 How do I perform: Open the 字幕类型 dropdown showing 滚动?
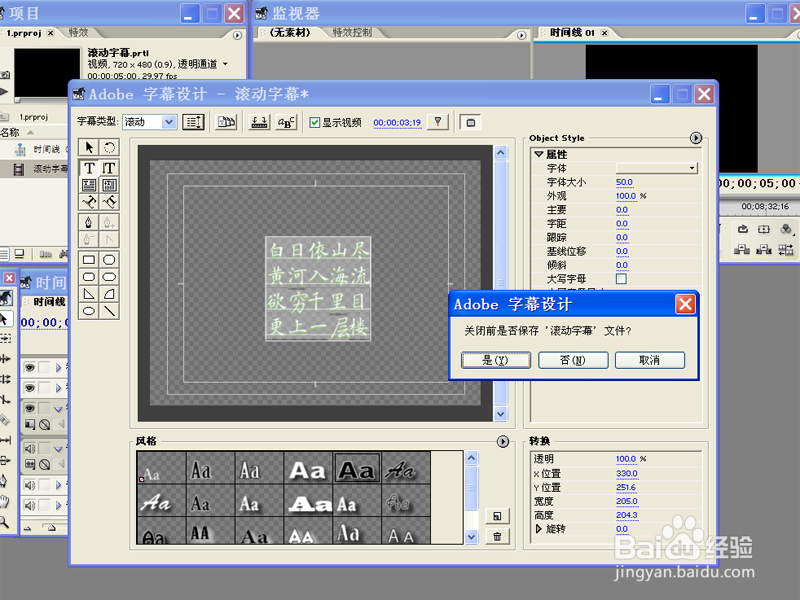click(x=150, y=122)
